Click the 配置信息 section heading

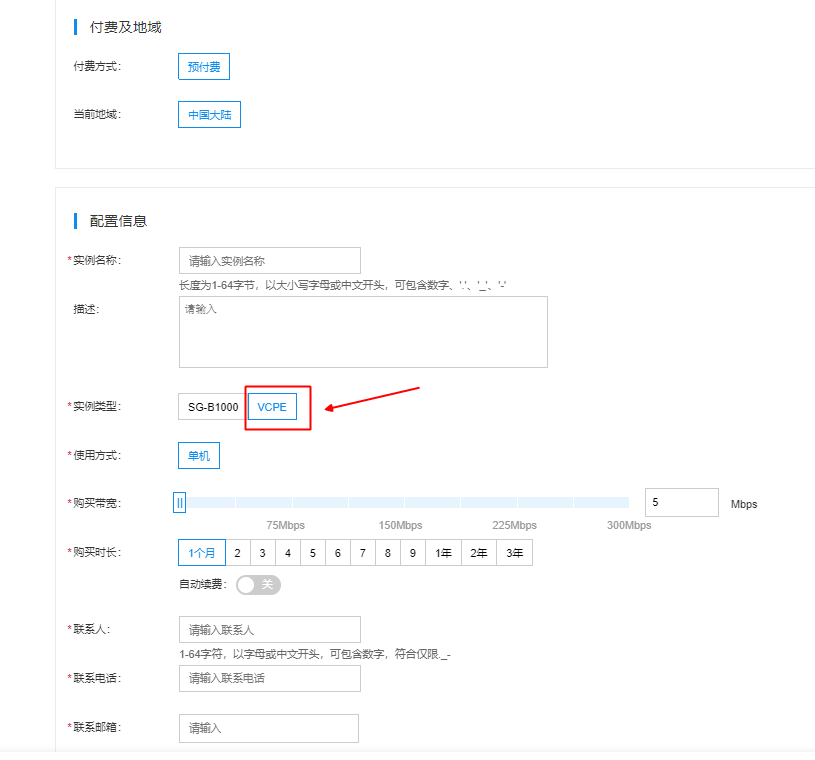(119, 221)
